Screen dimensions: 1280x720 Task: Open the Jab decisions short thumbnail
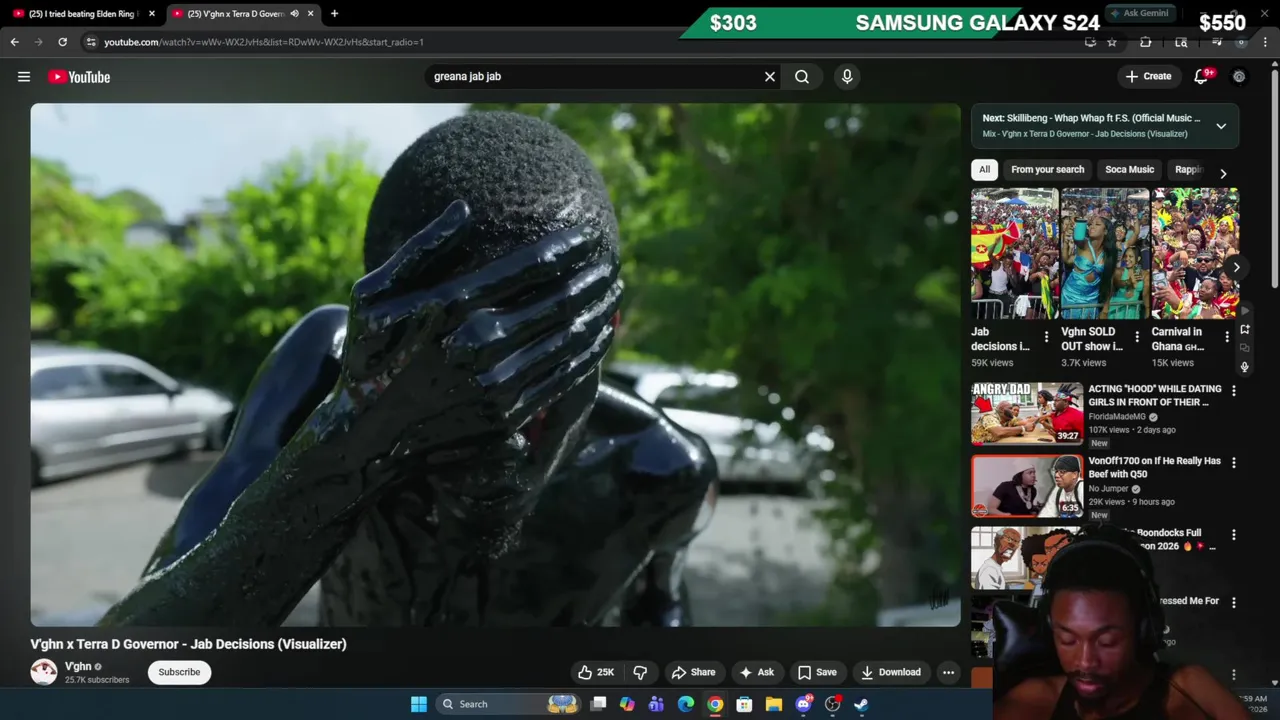(x=1014, y=254)
